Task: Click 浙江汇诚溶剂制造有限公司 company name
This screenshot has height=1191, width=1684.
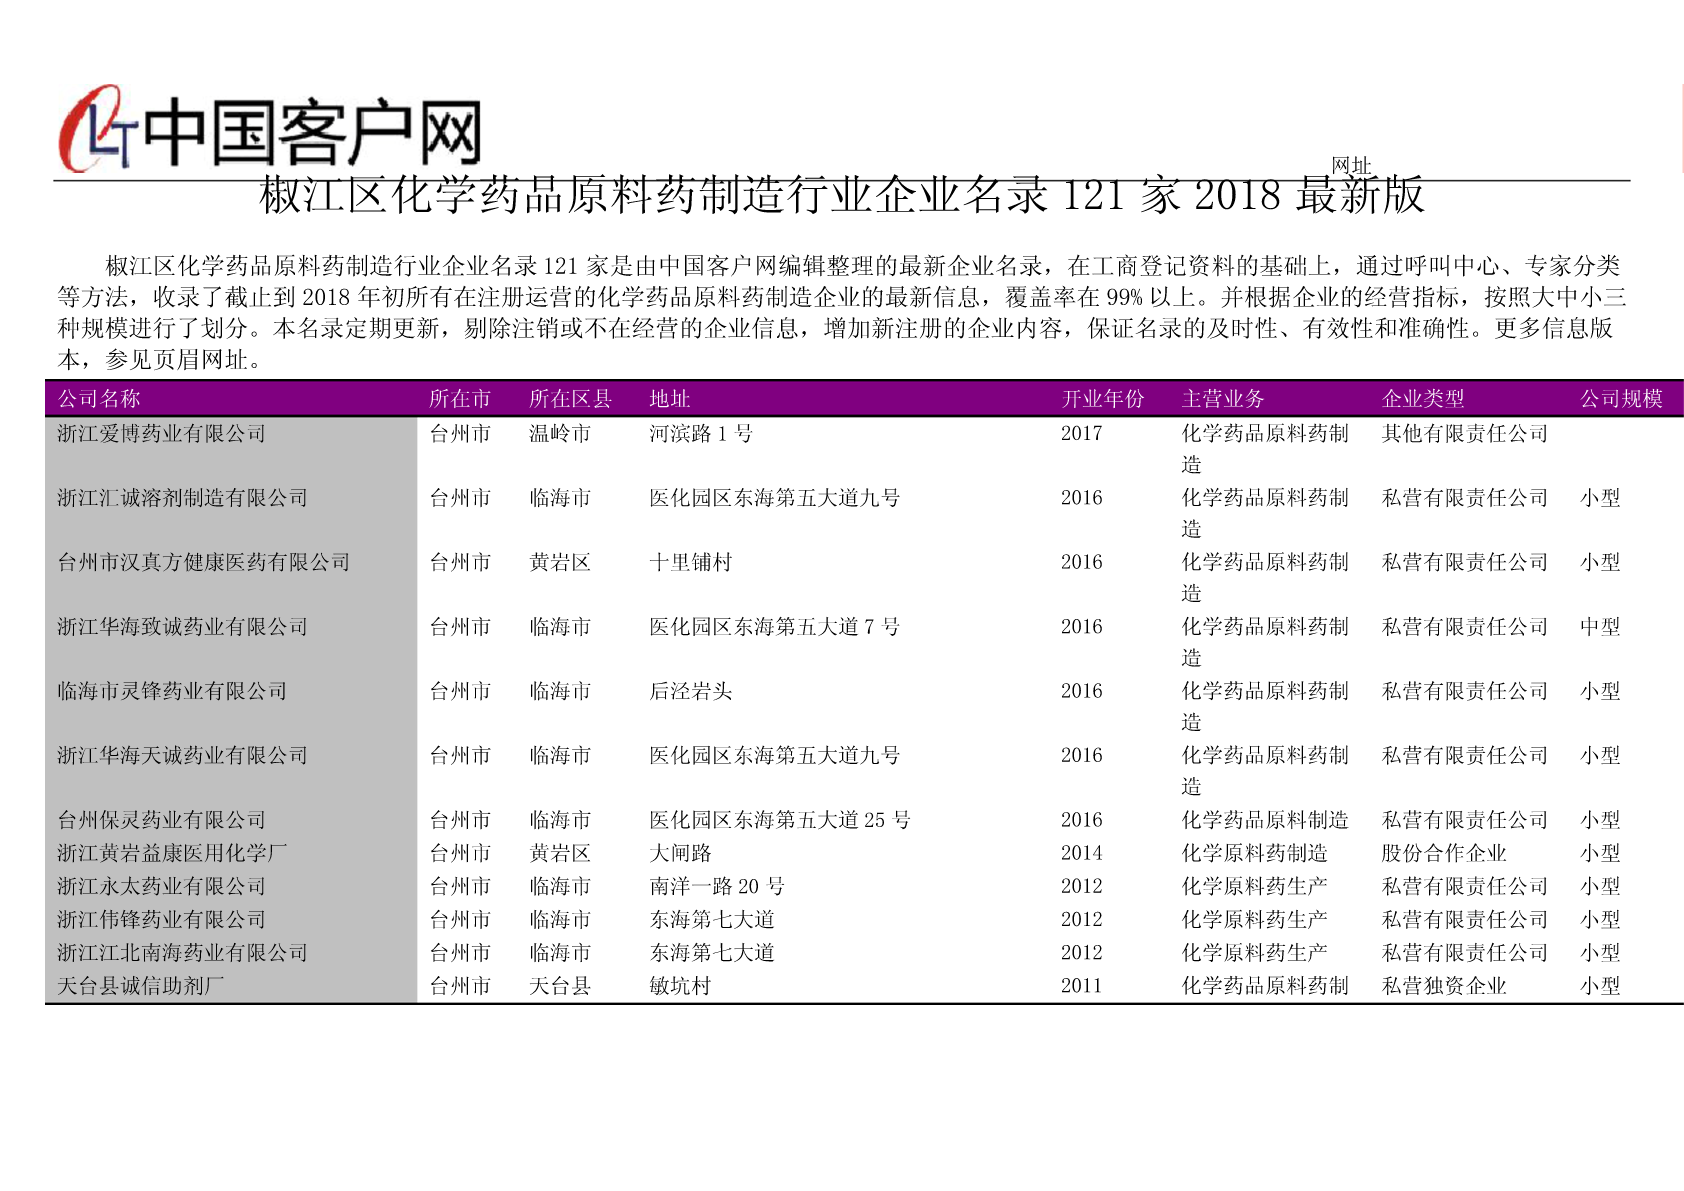Action: (x=182, y=498)
